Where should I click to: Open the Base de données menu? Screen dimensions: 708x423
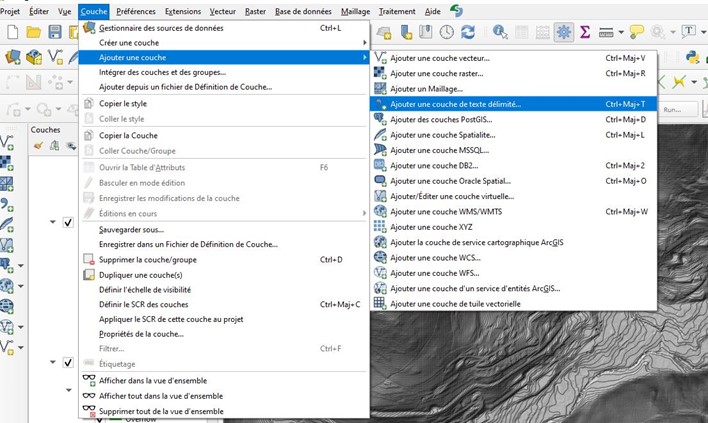pyautogui.click(x=303, y=11)
